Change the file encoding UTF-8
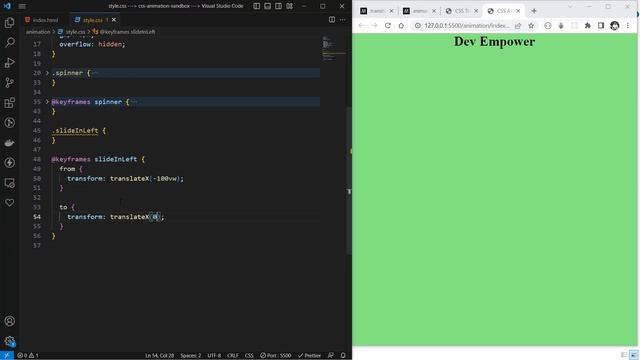 coord(214,356)
